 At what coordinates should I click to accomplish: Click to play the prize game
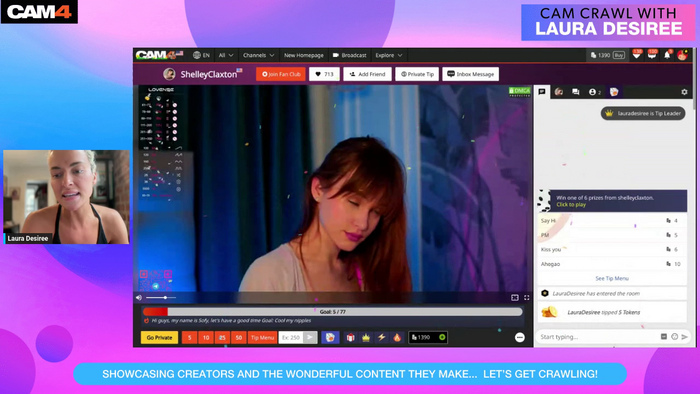(571, 204)
